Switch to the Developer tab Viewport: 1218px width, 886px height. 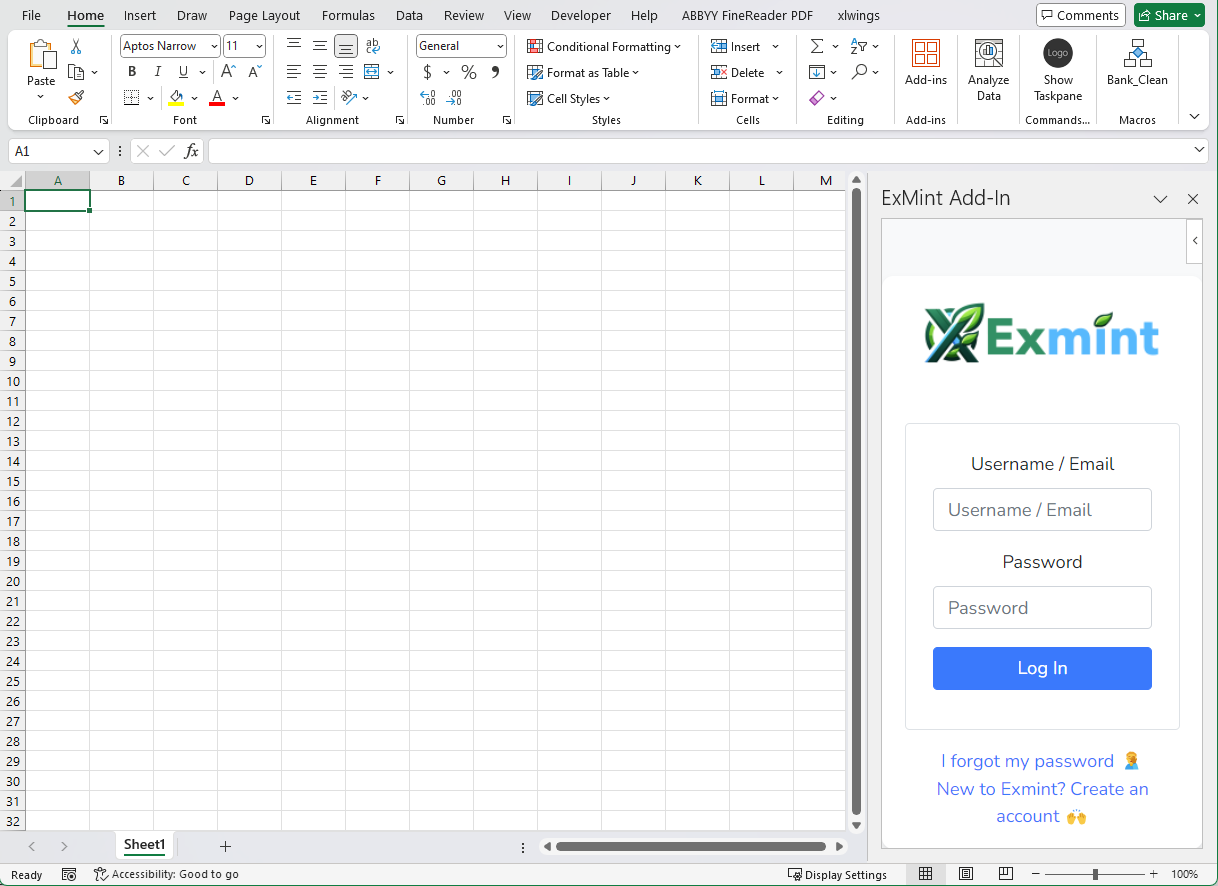[x=580, y=15]
